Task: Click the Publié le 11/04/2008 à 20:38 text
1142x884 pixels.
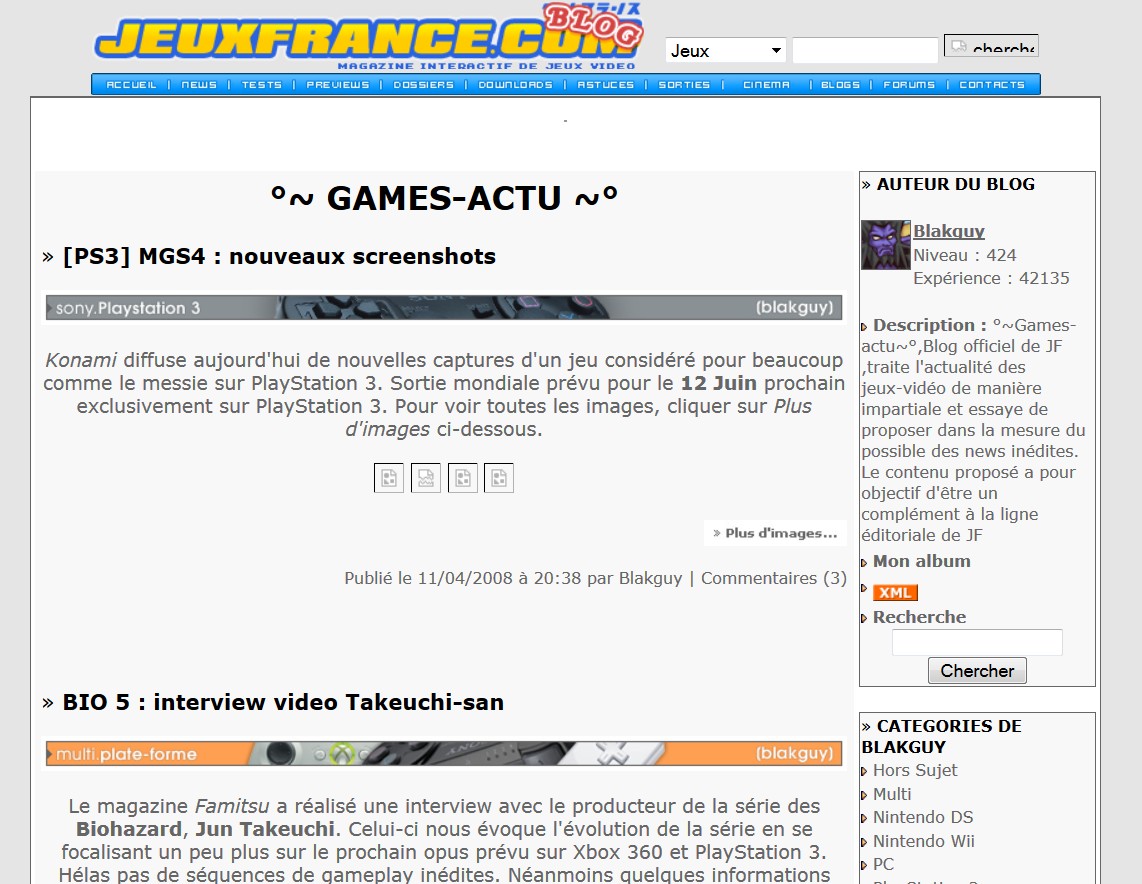Action: tap(462, 578)
